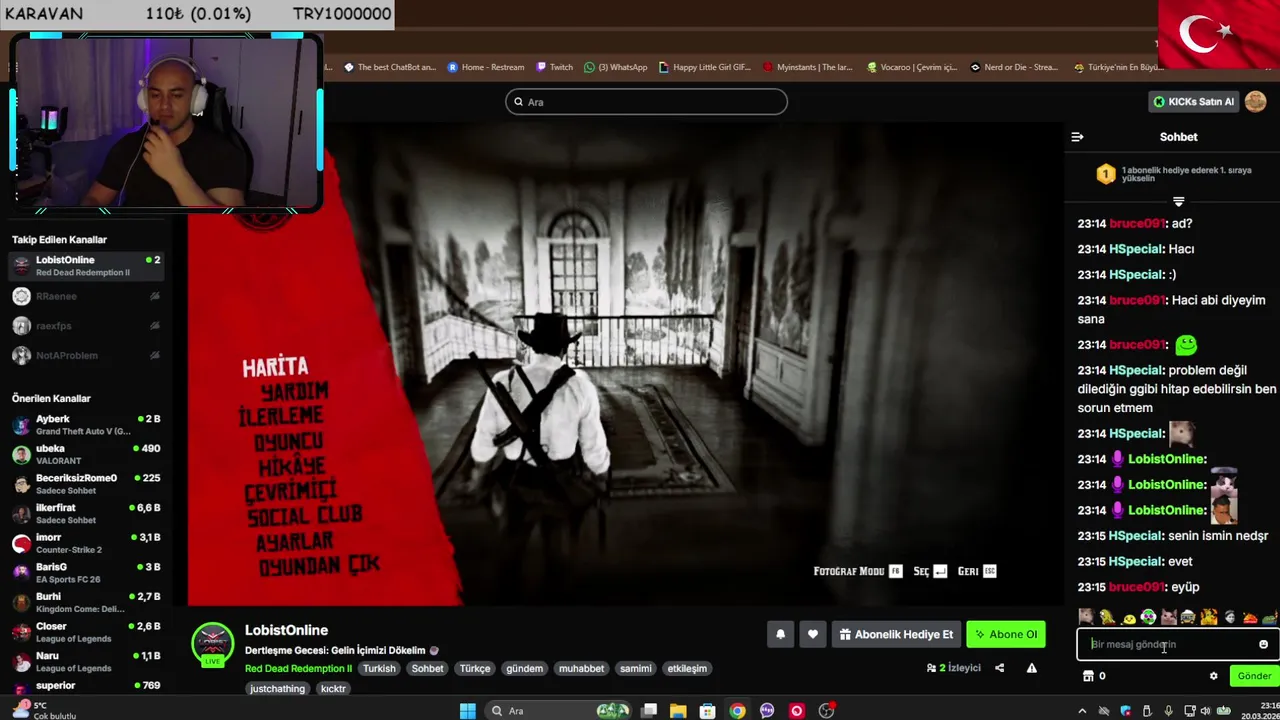1280x720 pixels.
Task: Open the Windows Start button
Action: (467, 711)
